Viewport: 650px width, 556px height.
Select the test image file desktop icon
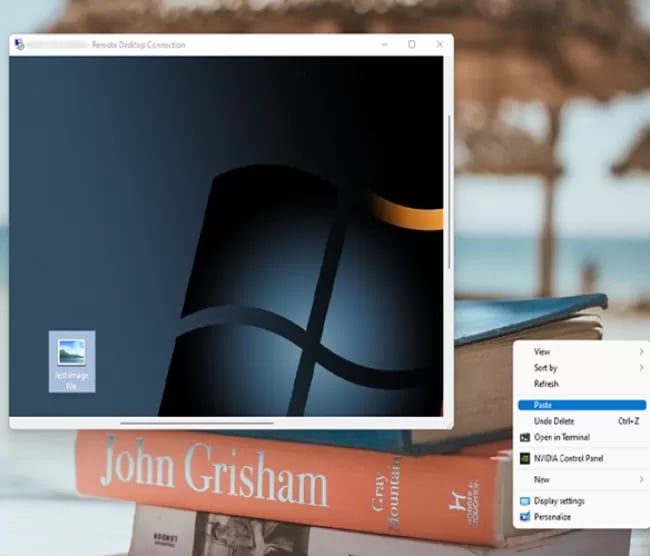point(72,361)
